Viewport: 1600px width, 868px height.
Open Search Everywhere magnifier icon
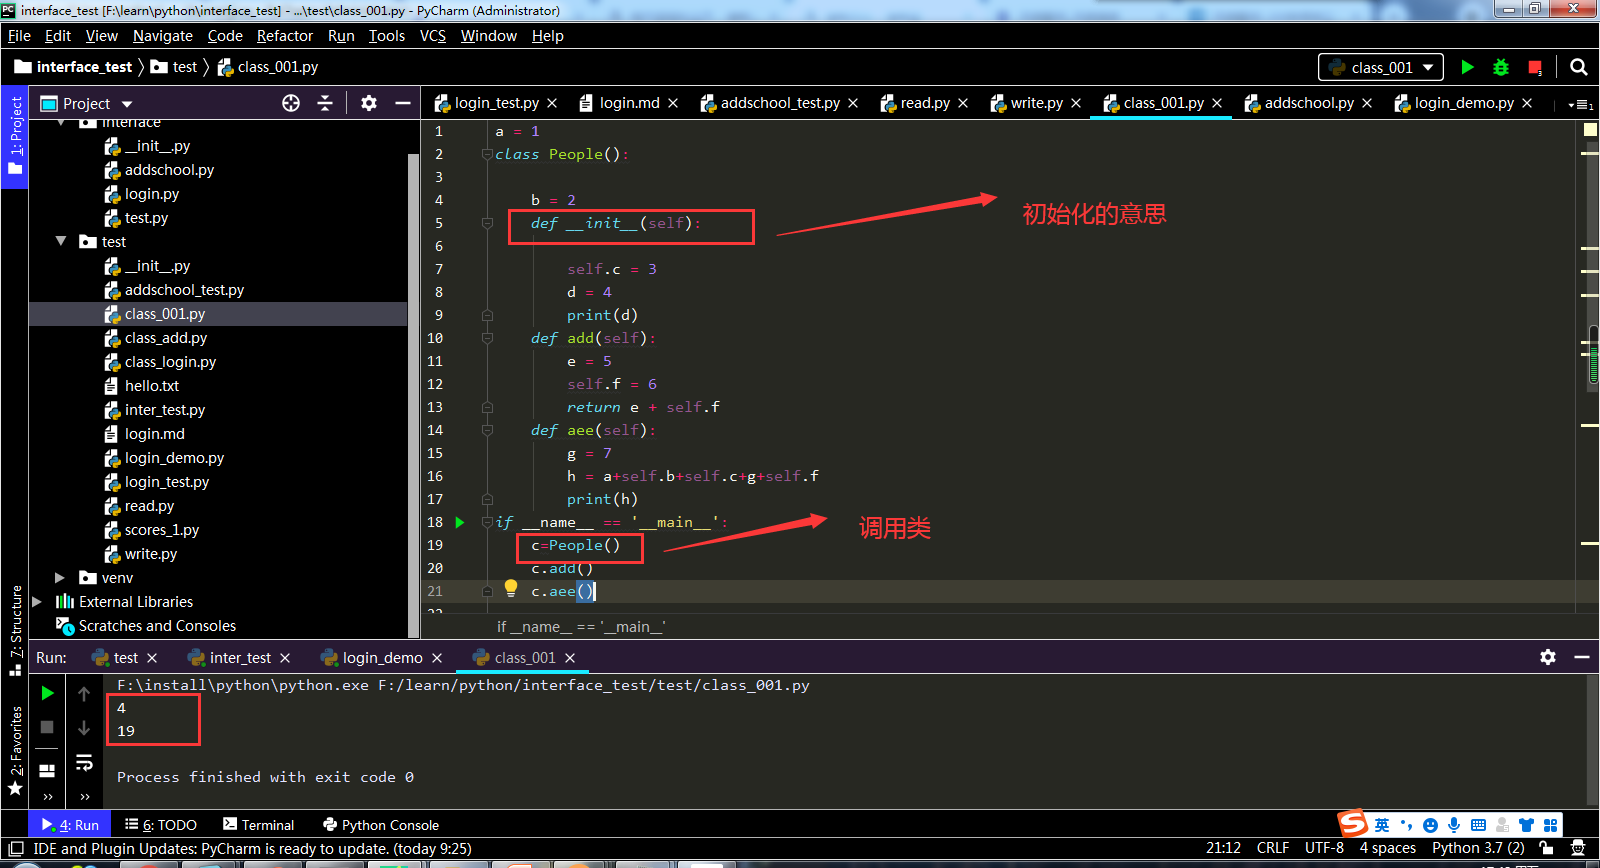(x=1579, y=67)
